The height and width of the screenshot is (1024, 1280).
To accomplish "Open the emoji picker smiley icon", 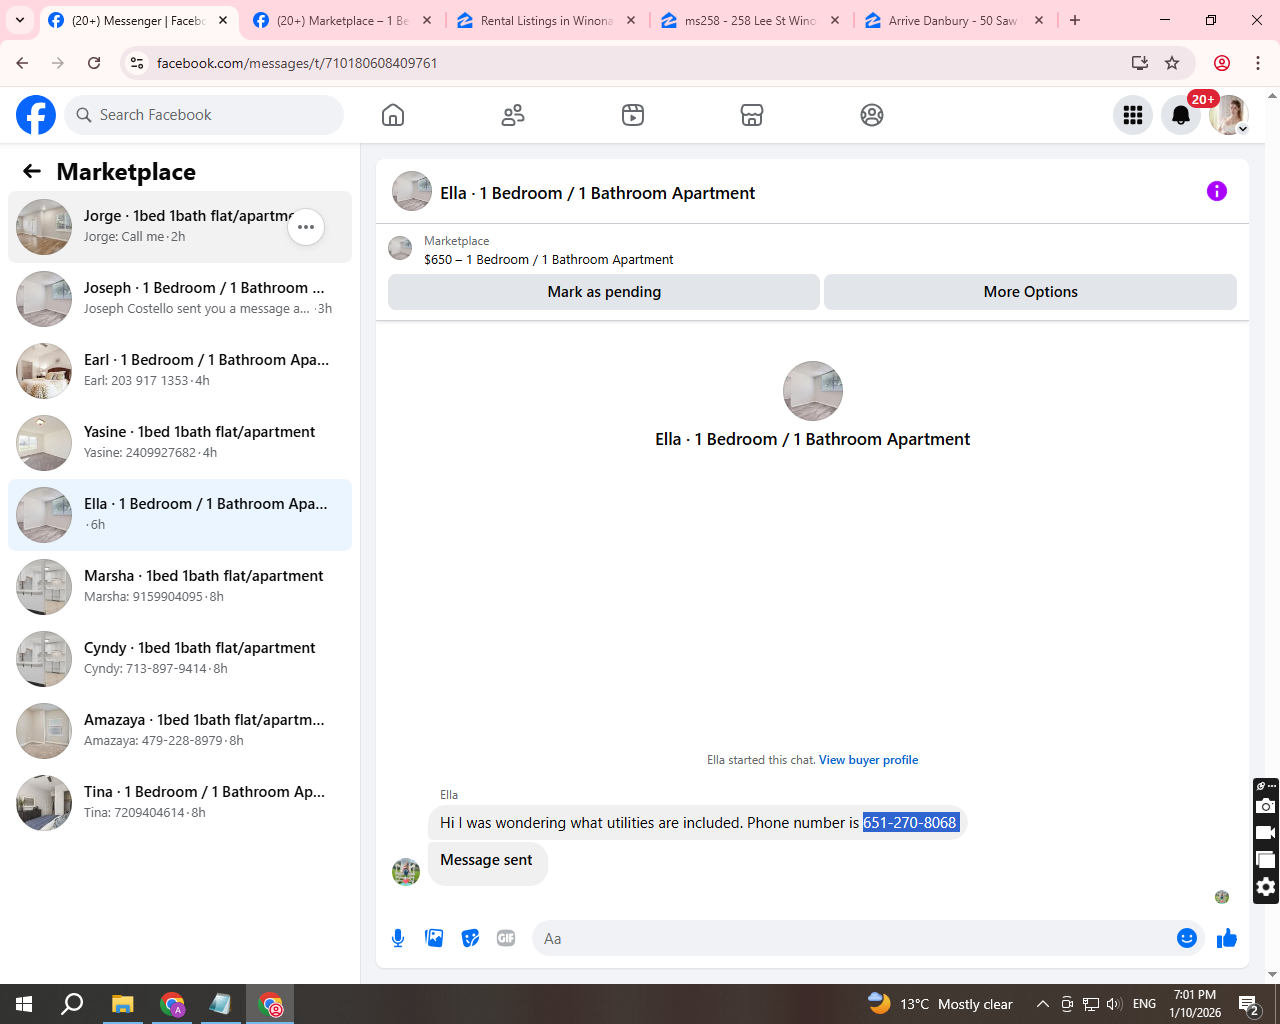I will (x=1187, y=938).
